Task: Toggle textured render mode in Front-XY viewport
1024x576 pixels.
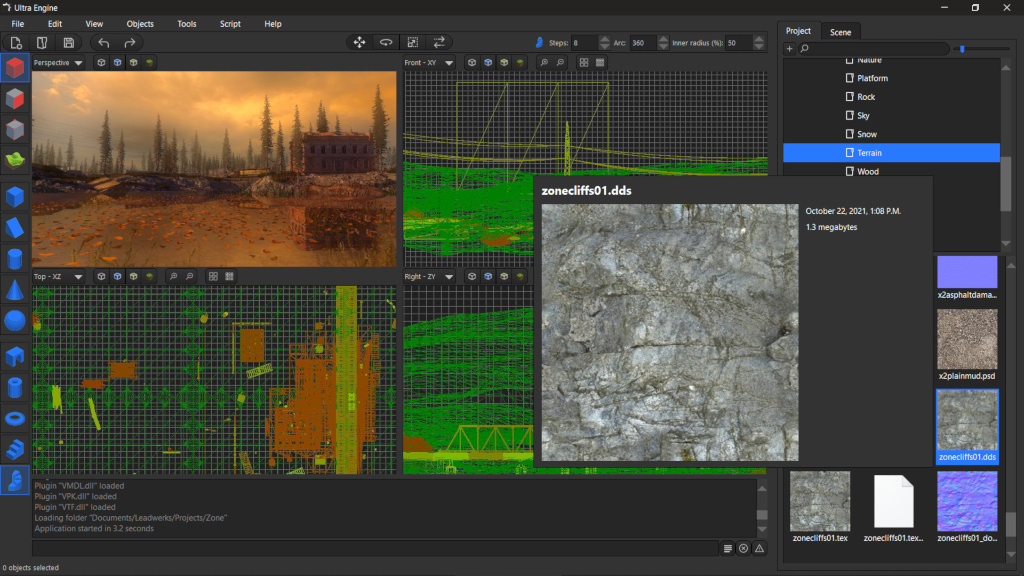Action: click(504, 62)
